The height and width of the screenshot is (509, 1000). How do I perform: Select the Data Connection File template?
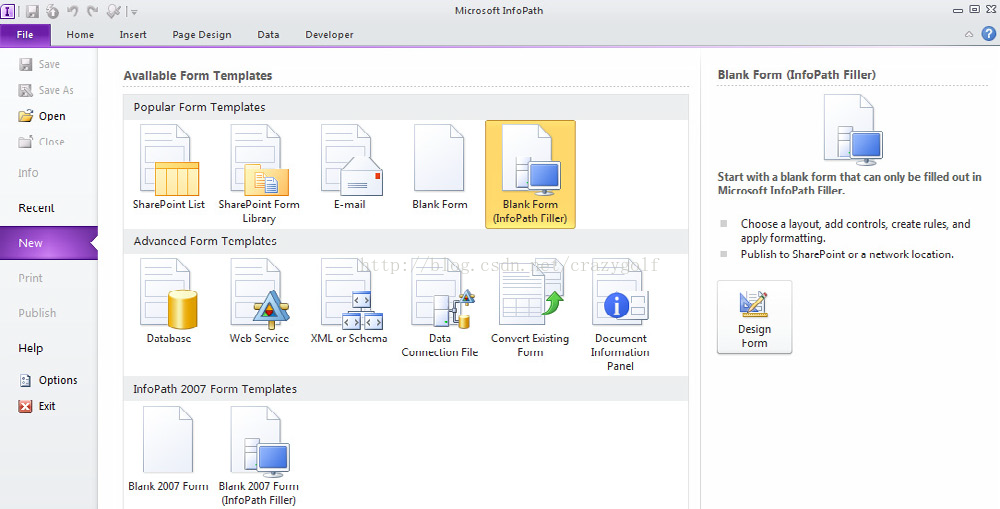(439, 307)
